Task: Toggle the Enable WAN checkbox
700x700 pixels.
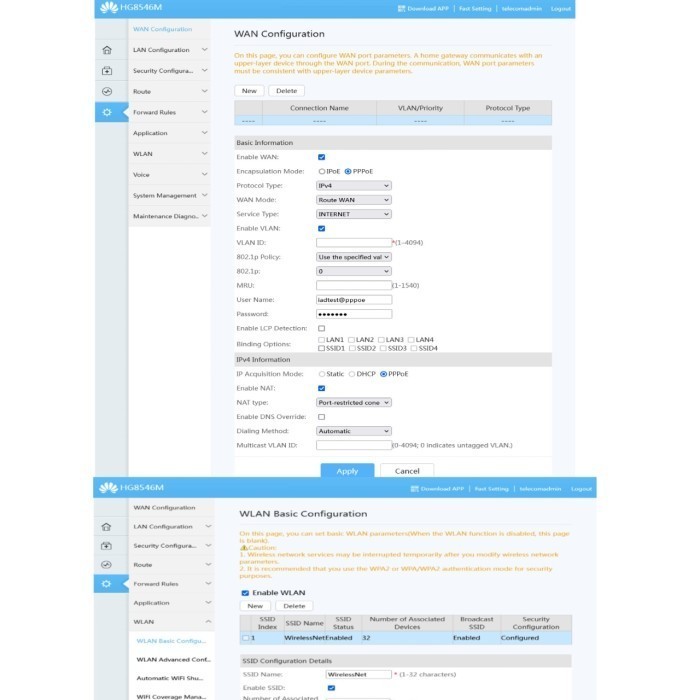Action: click(321, 157)
